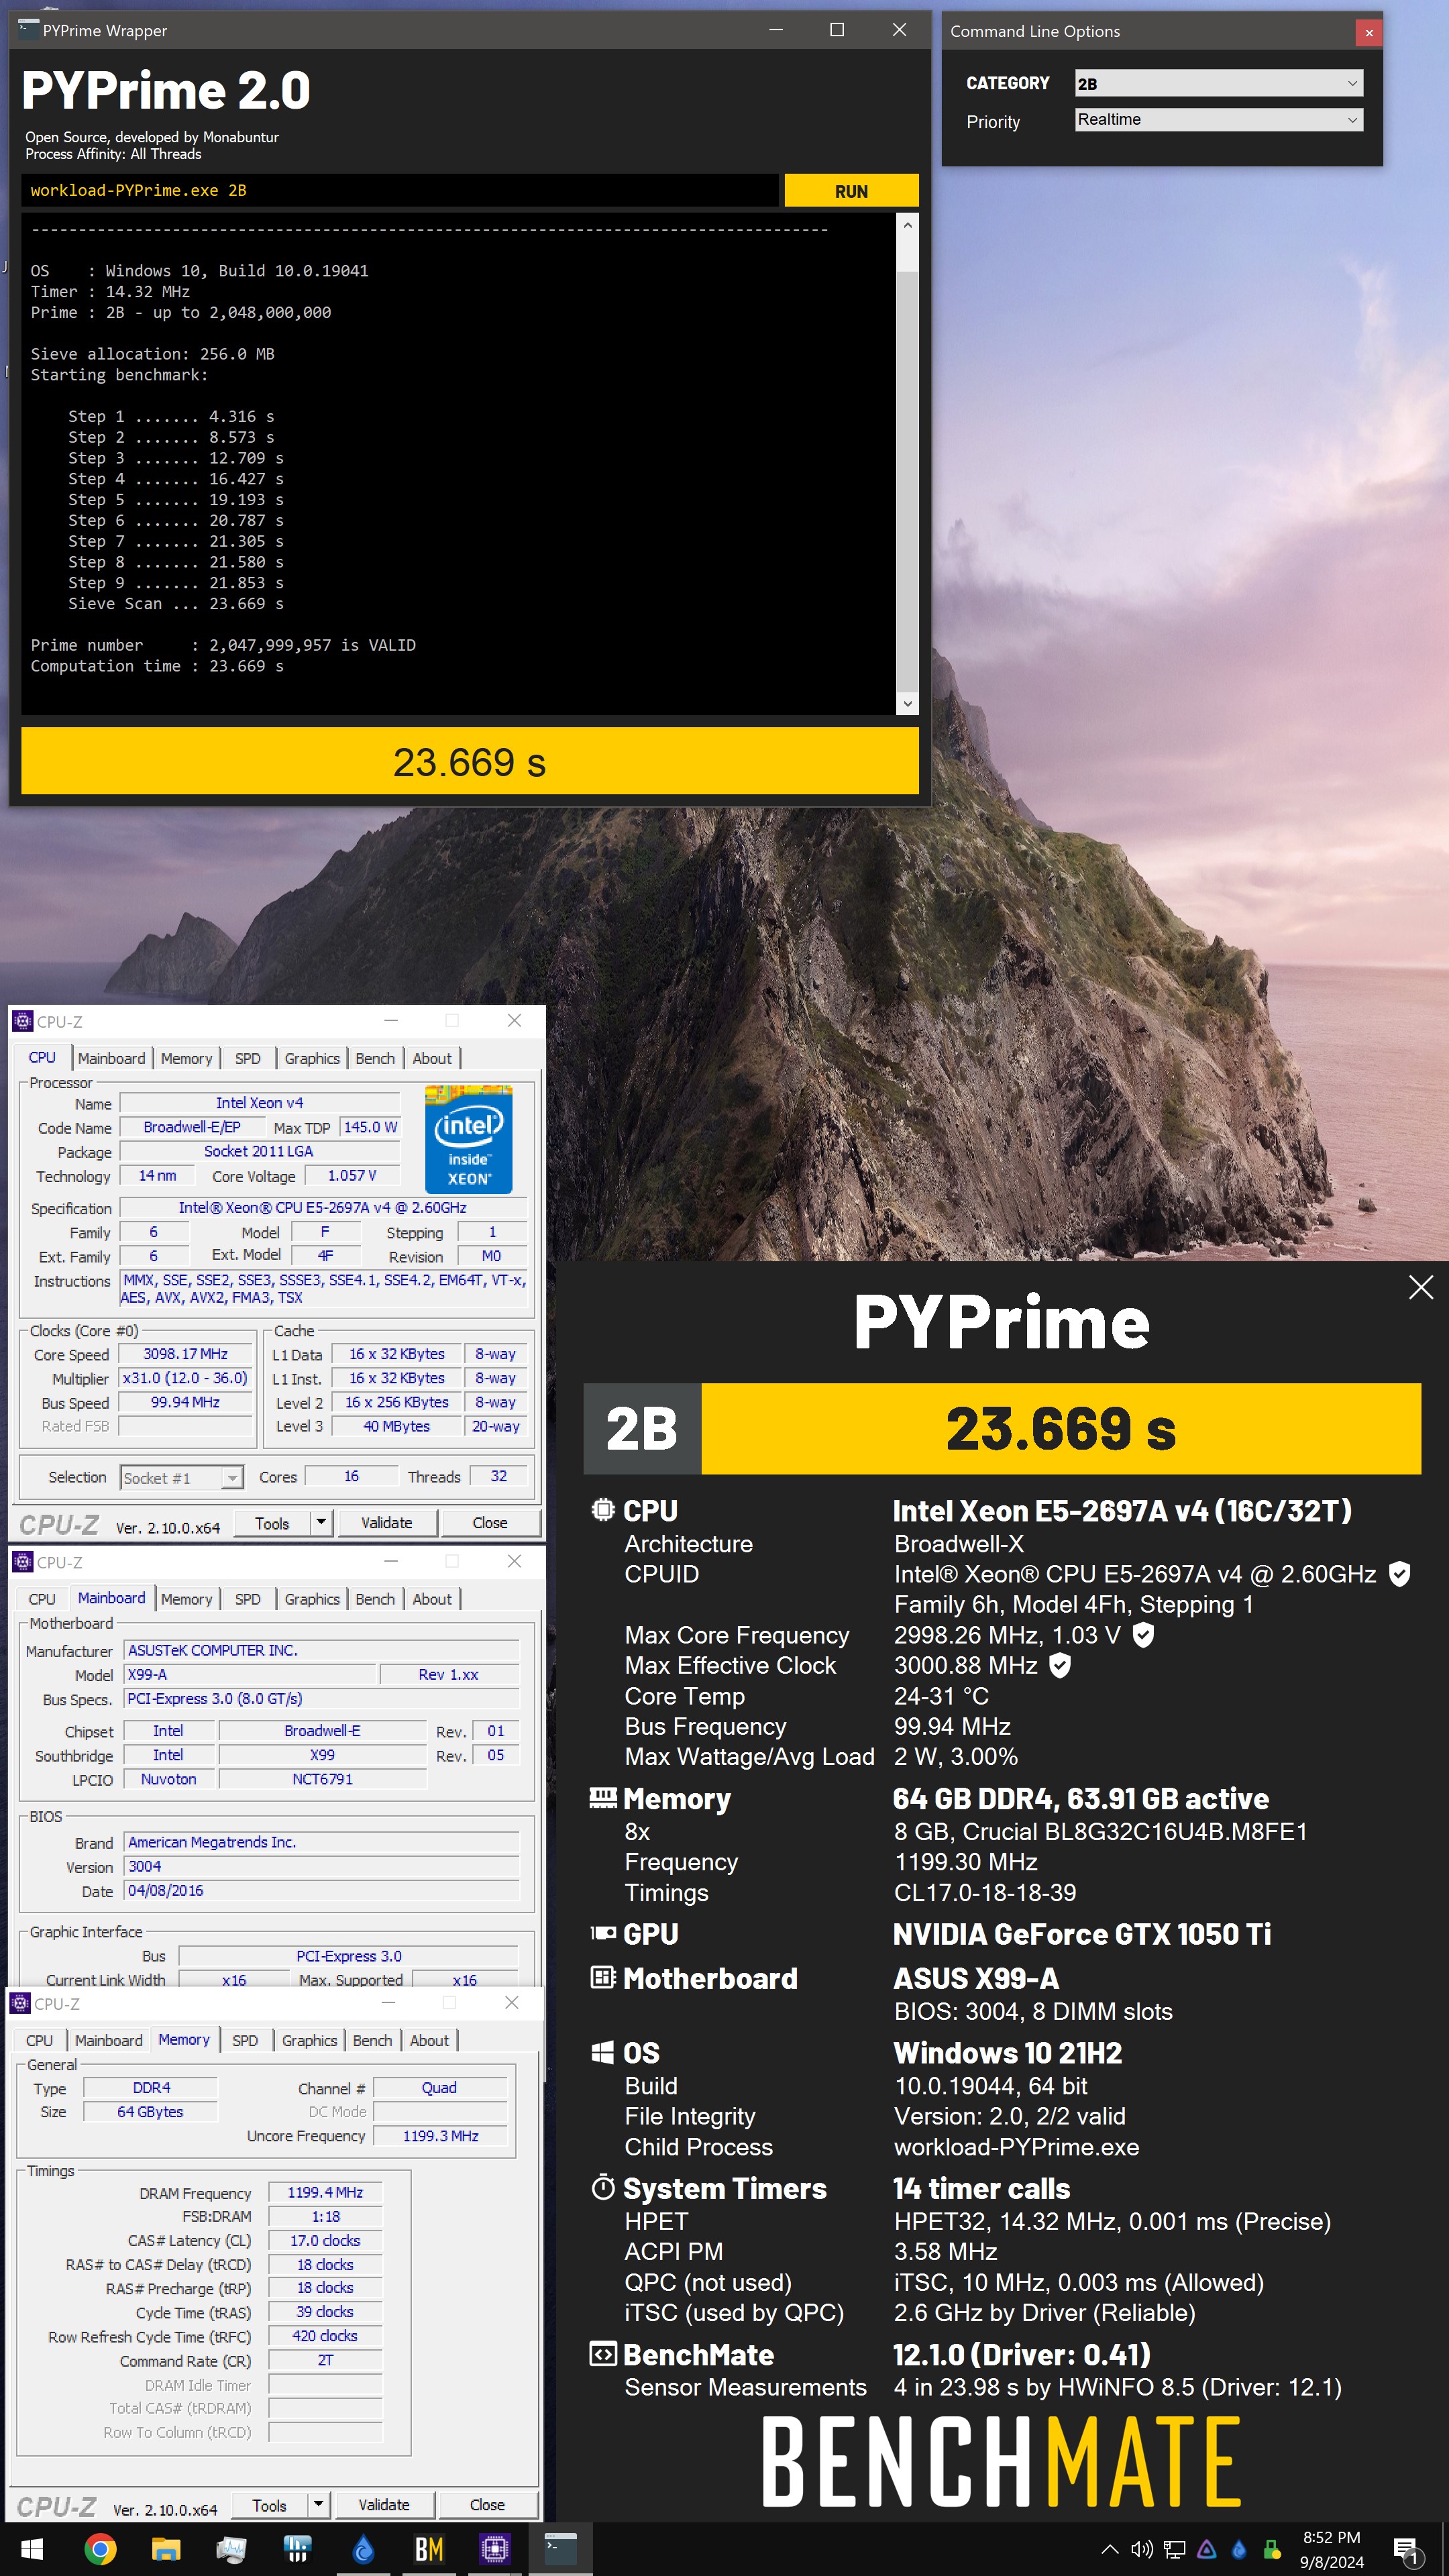The width and height of the screenshot is (1449, 2576).
Task: Open SPD tab in middle CPU-Z window
Action: pyautogui.click(x=247, y=1599)
